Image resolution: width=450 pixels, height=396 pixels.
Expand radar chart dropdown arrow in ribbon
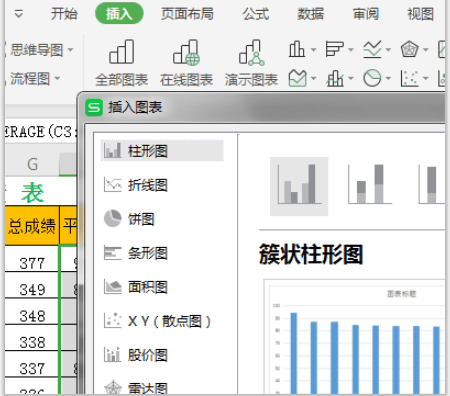click(x=426, y=50)
